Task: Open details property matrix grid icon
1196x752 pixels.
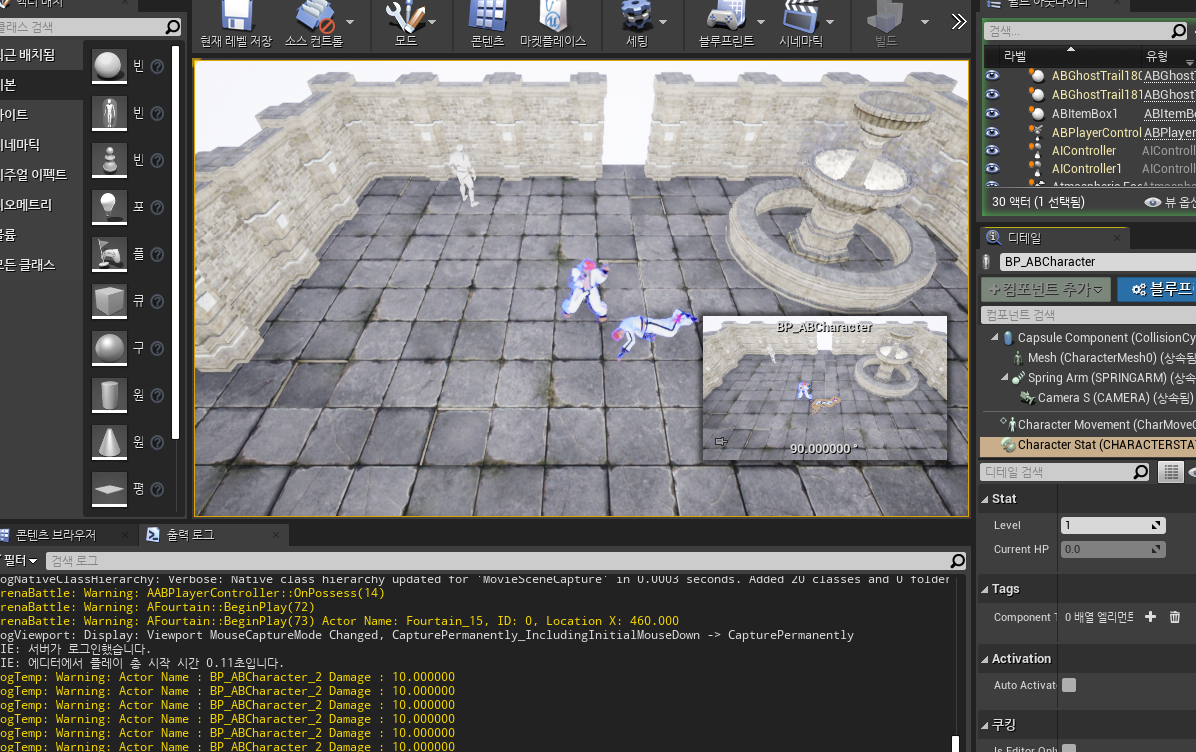Action: [x=1171, y=472]
